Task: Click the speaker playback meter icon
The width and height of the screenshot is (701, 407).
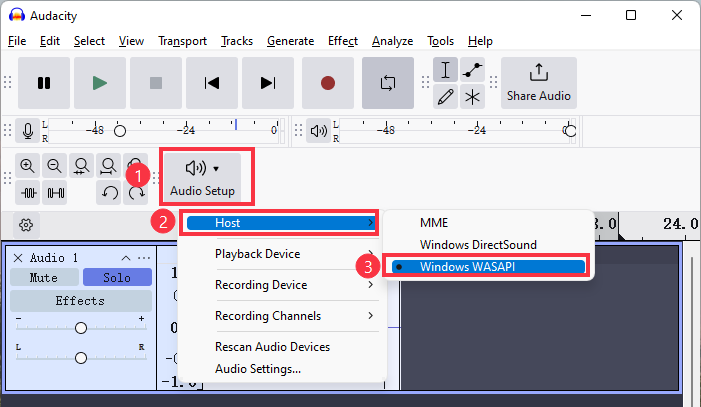Action: click(x=318, y=131)
